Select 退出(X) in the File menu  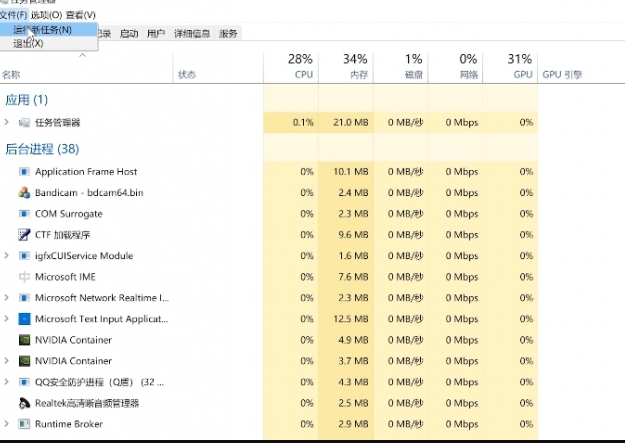(x=28, y=43)
